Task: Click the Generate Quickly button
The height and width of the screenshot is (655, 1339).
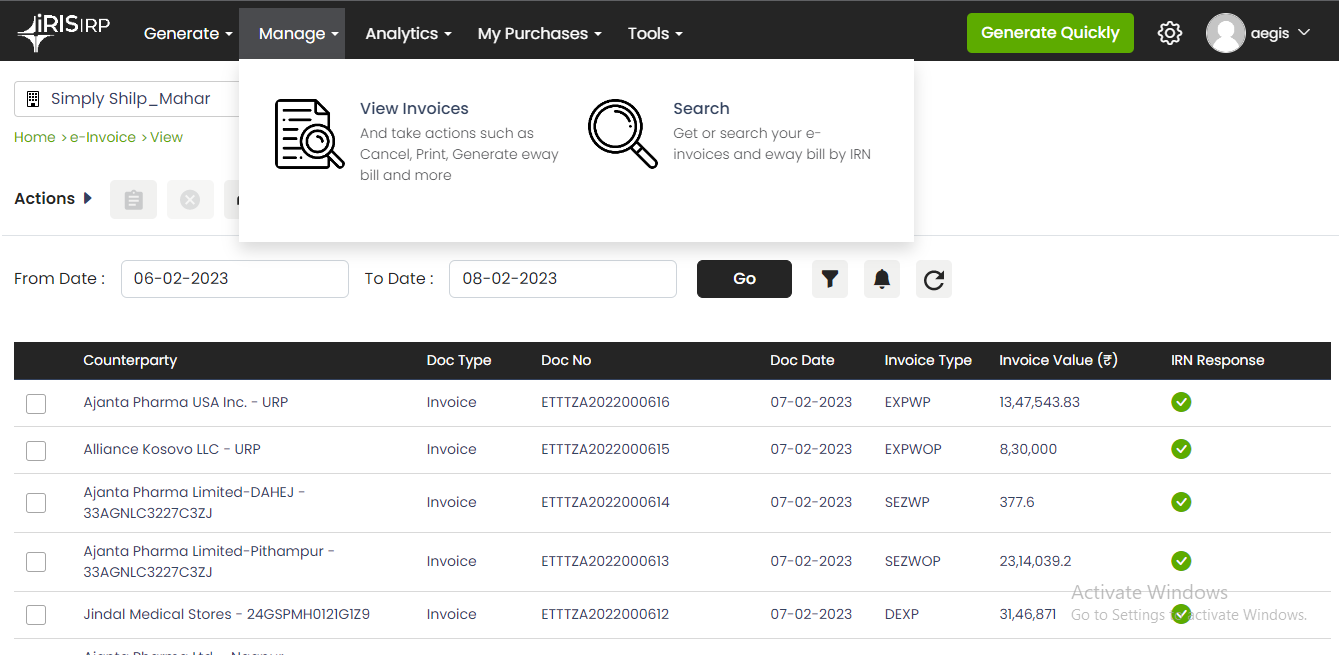Action: point(1050,33)
